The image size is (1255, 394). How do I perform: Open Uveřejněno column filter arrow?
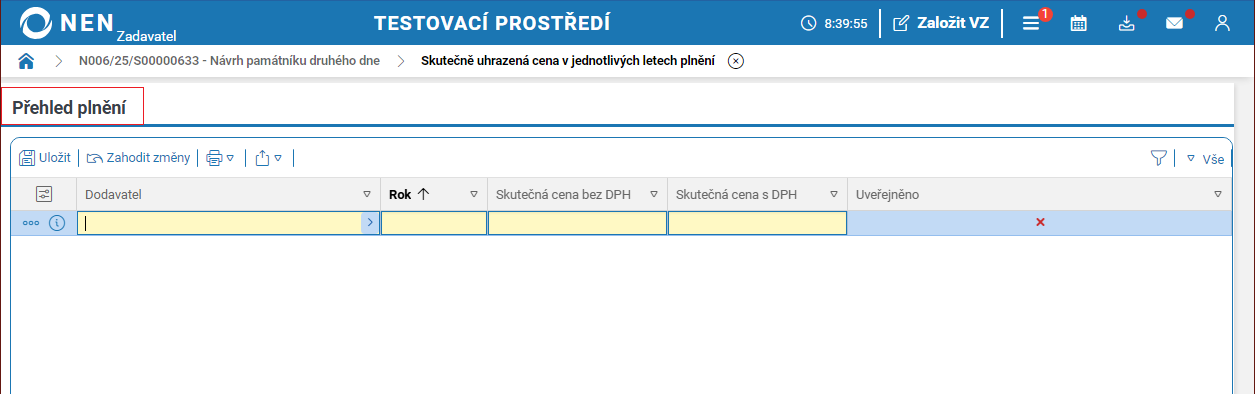point(1218,194)
